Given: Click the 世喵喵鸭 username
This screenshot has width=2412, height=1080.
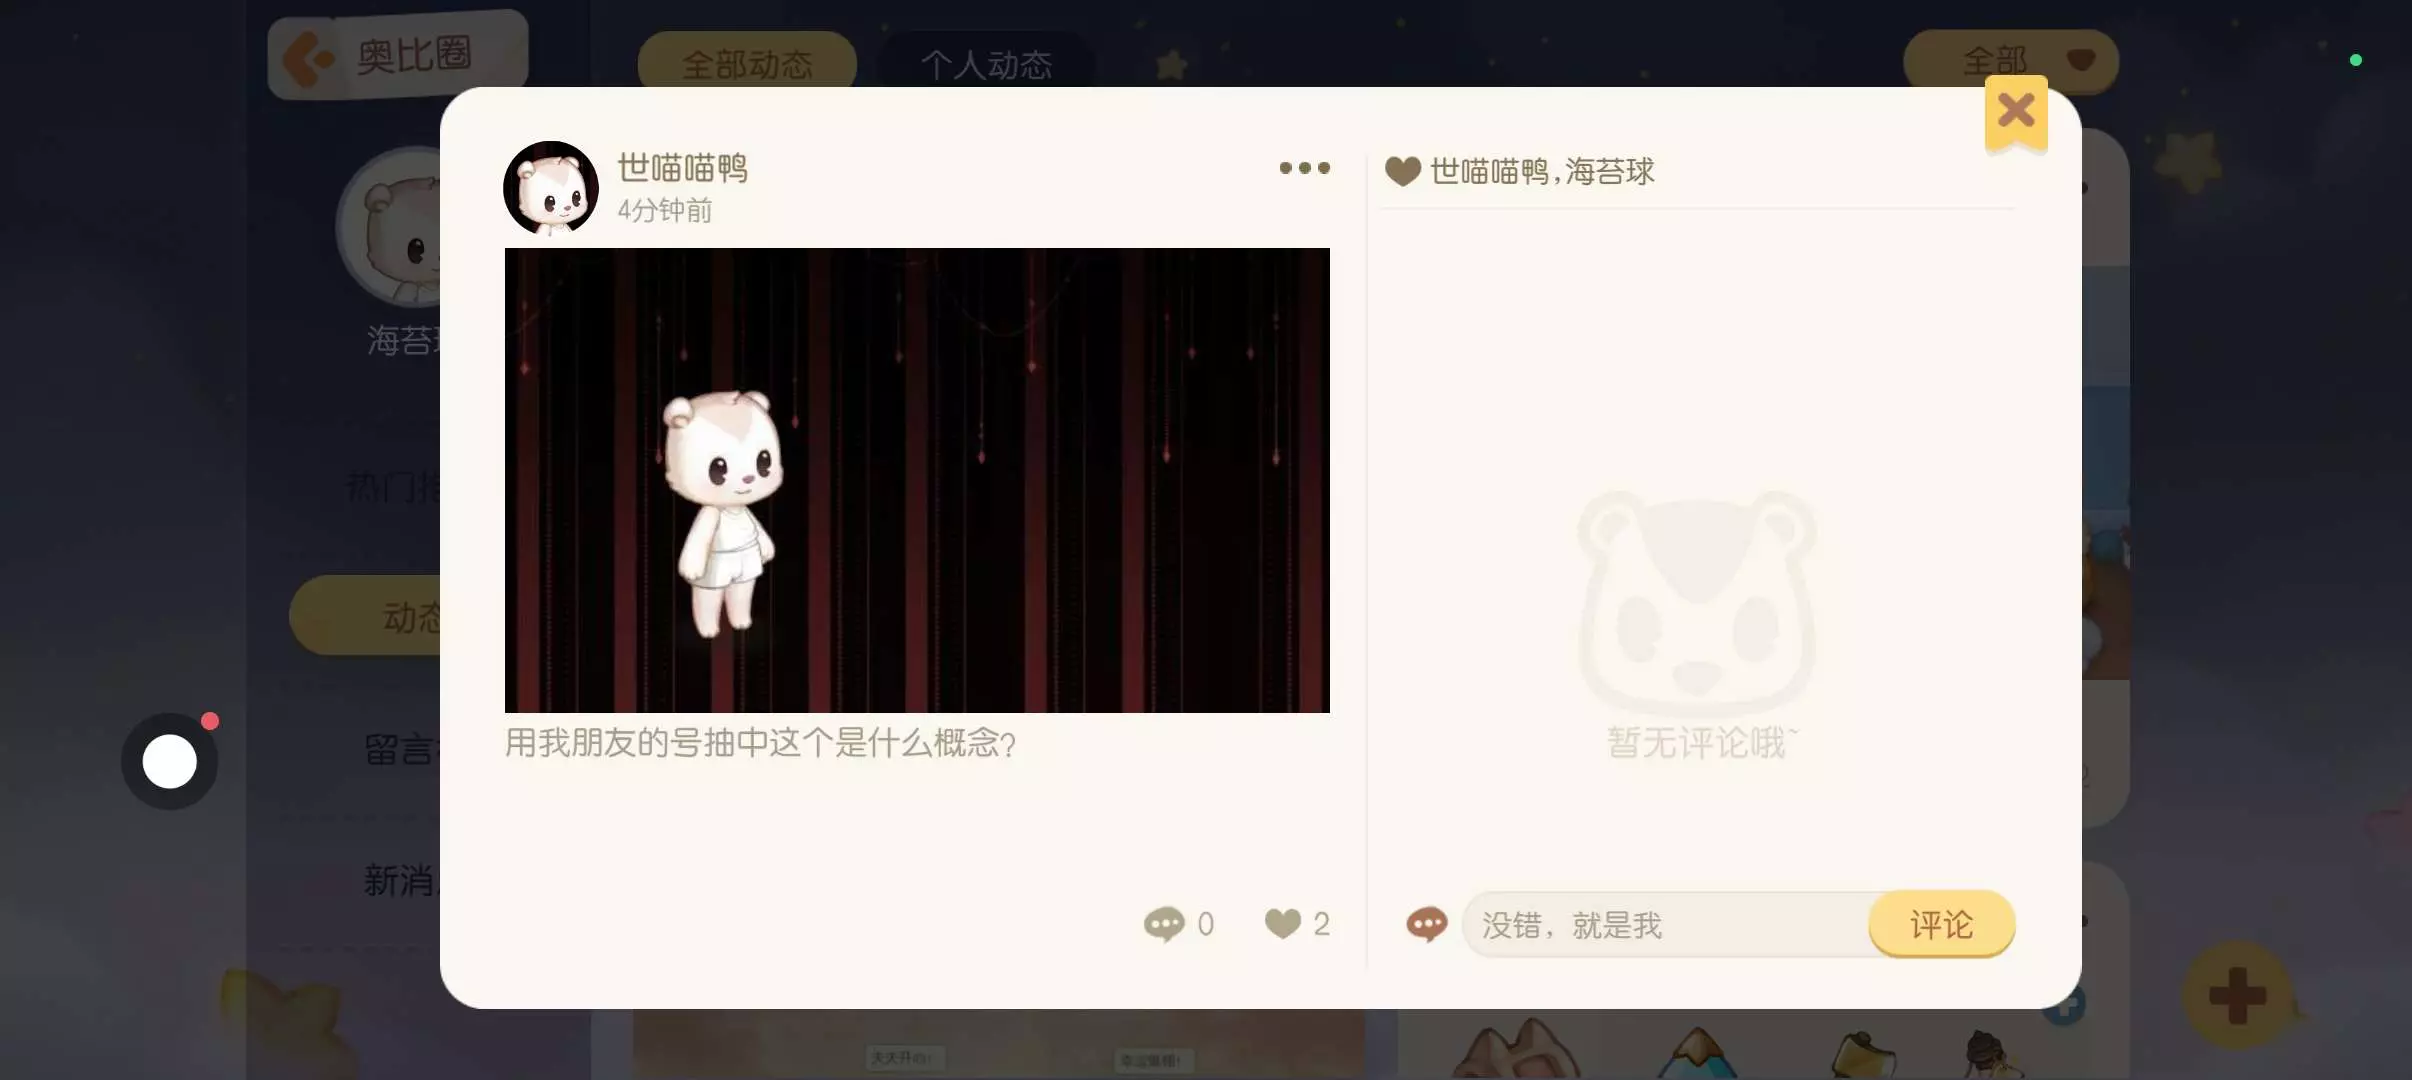Looking at the screenshot, I should point(682,168).
